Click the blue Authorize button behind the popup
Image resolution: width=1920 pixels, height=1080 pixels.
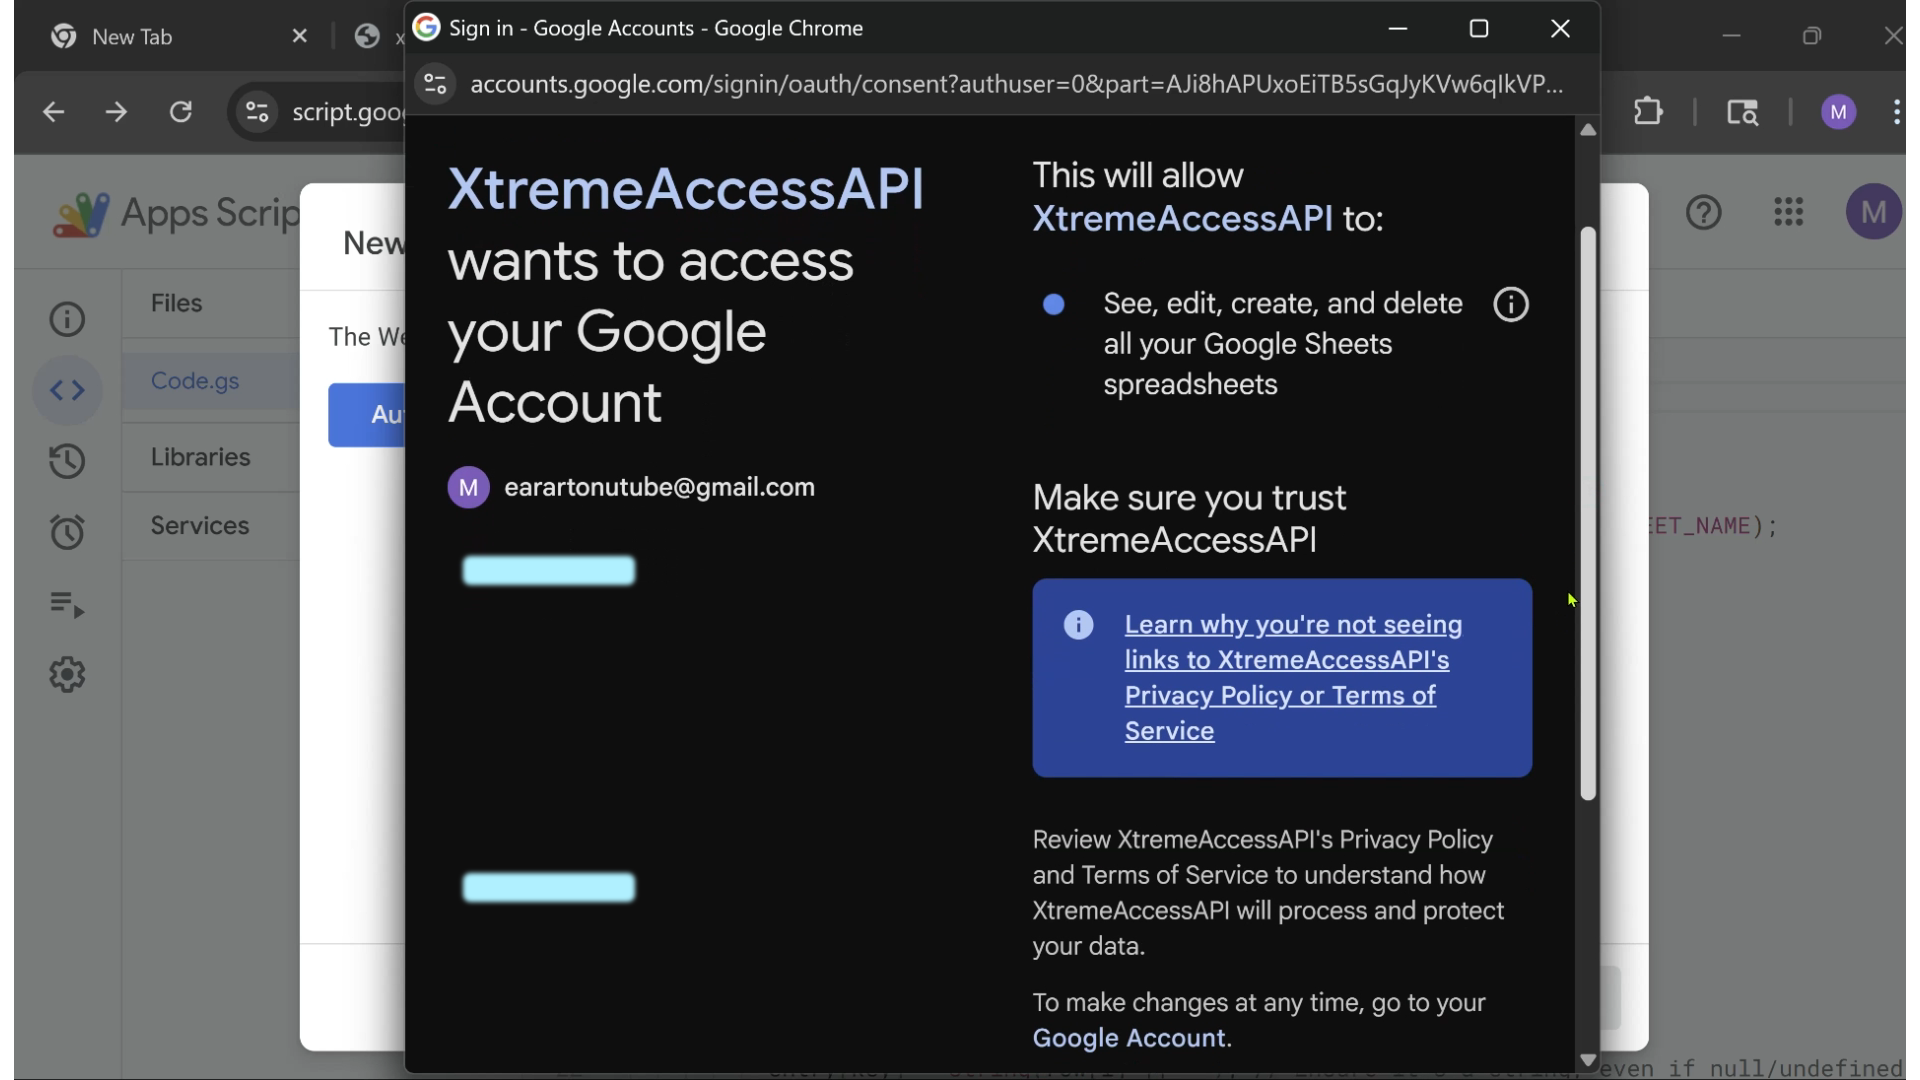(x=368, y=415)
